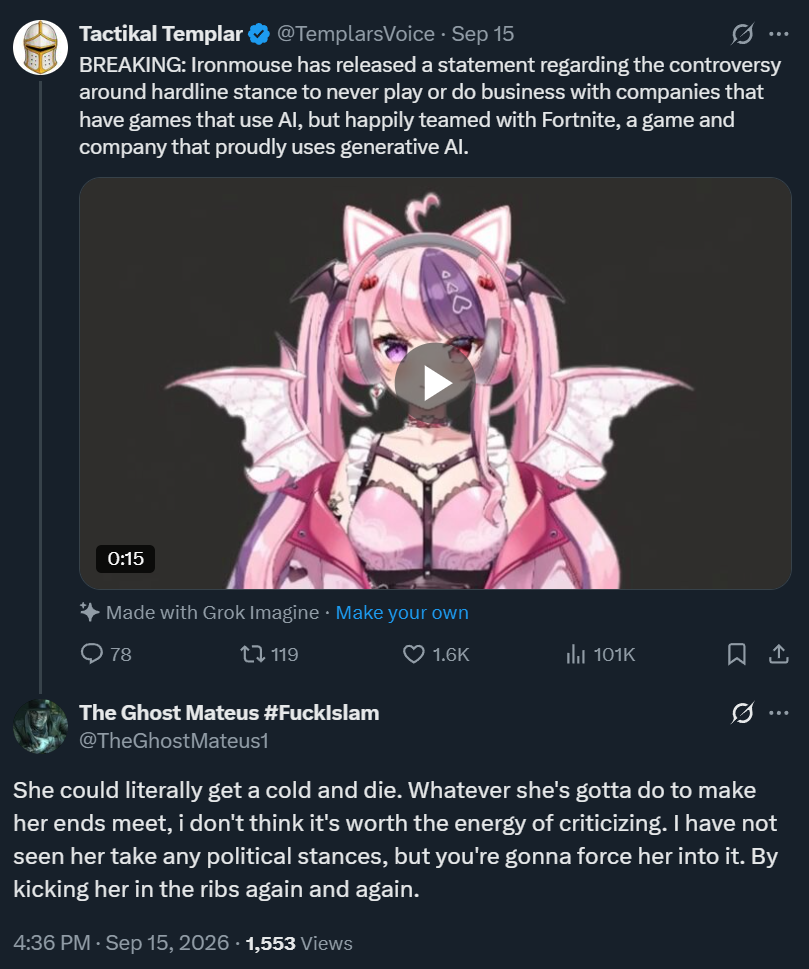Open more options on Ghost Mateus reply
This screenshot has width=809, height=969.
click(x=779, y=713)
